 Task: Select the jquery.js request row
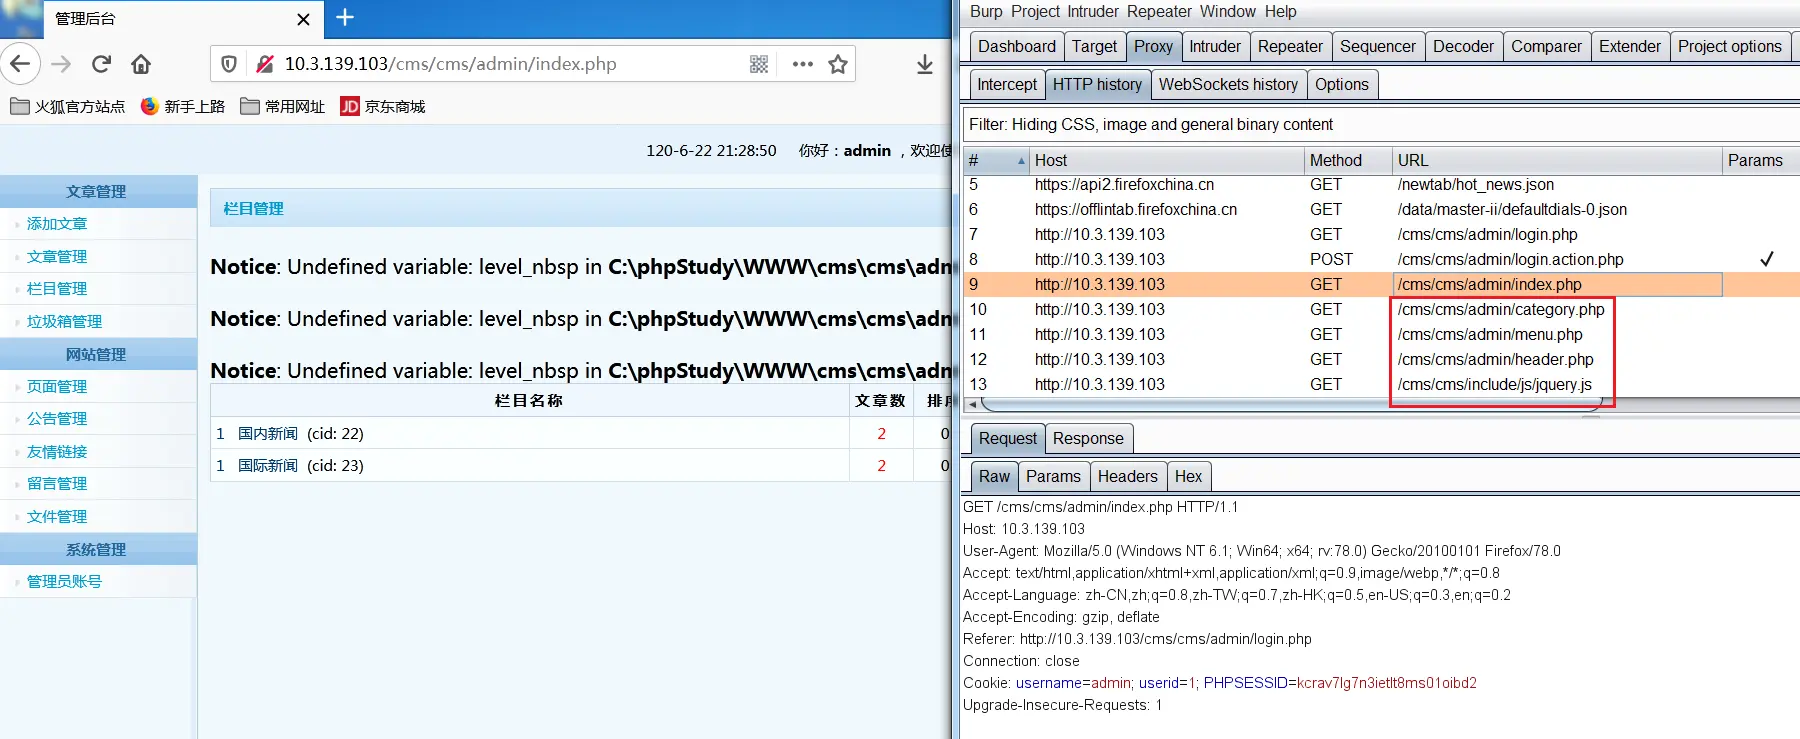(x=1380, y=385)
